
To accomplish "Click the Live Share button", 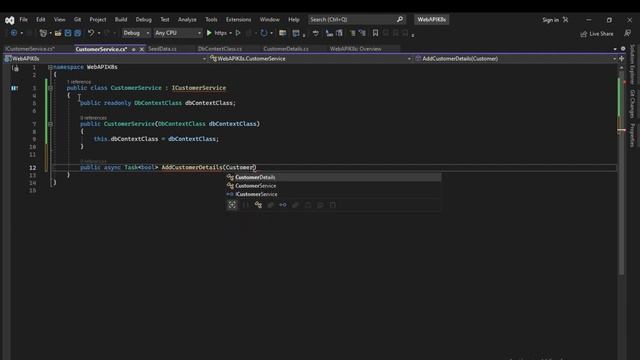I will [597, 34].
